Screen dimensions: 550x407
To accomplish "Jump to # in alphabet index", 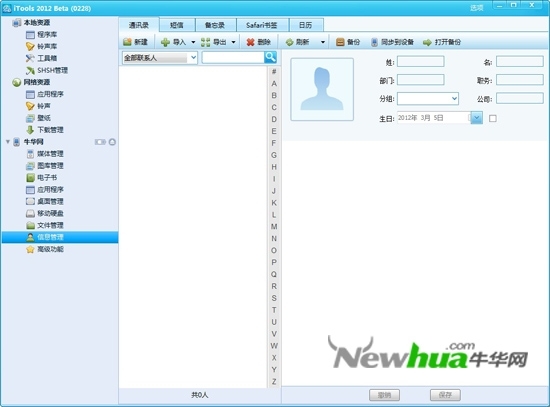I will tap(274, 72).
